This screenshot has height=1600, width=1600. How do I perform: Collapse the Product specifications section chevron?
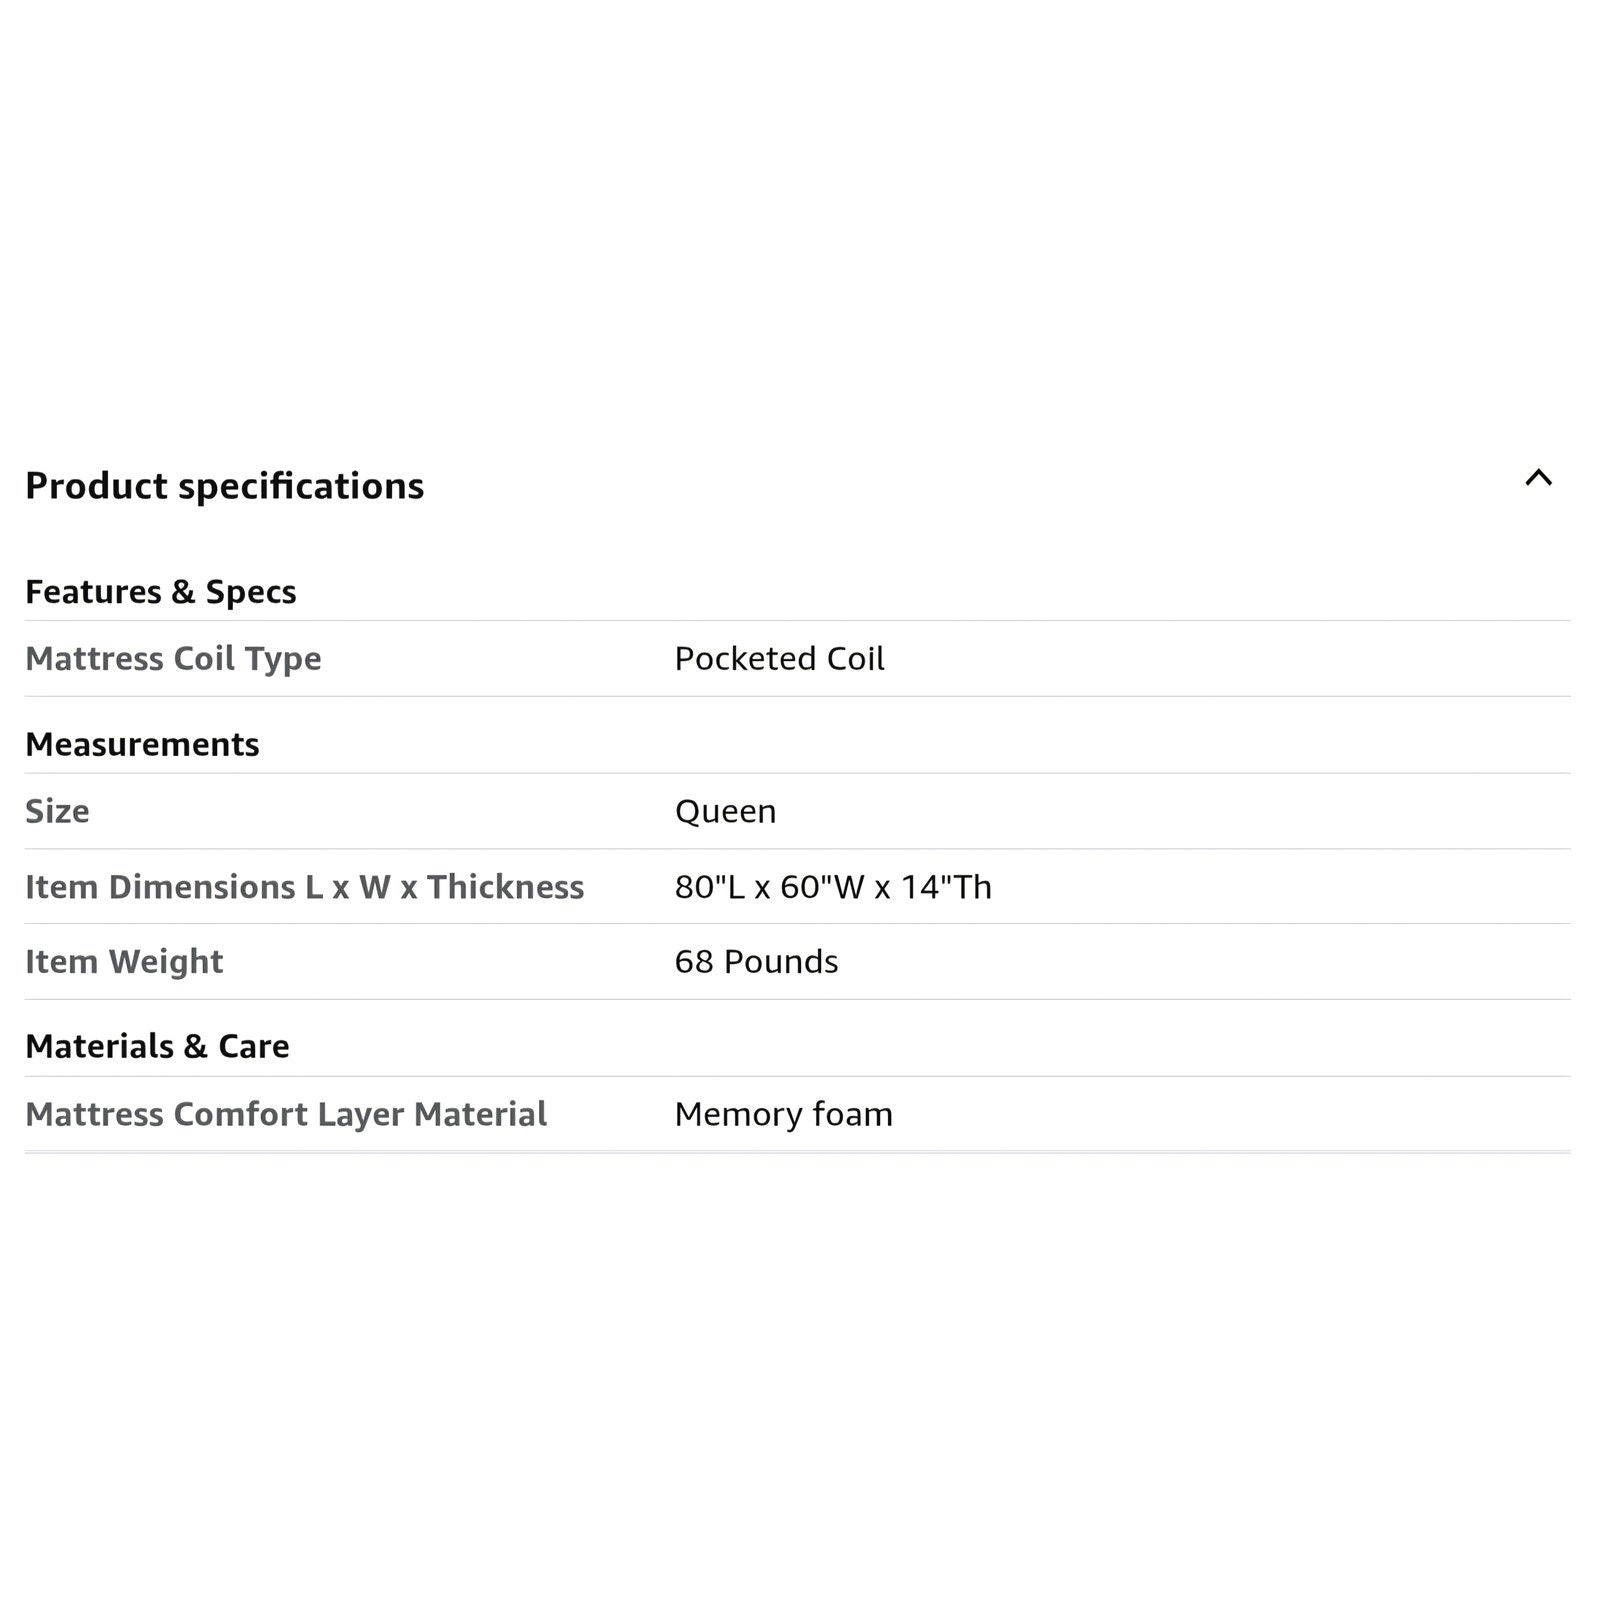(1538, 478)
